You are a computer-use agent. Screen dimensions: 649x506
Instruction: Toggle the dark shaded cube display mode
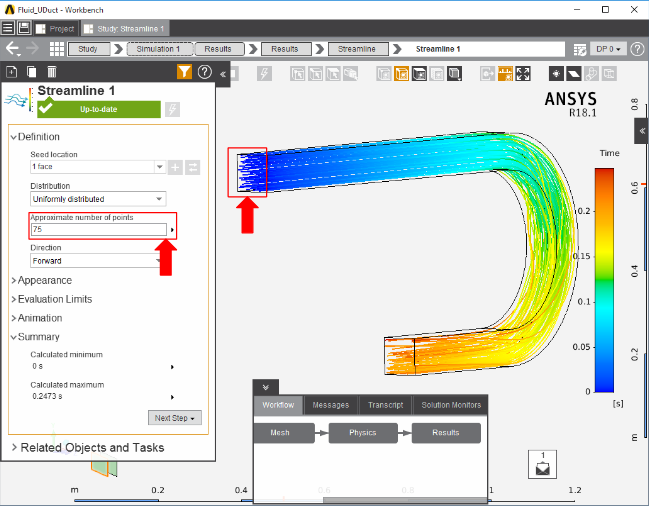click(x=419, y=74)
